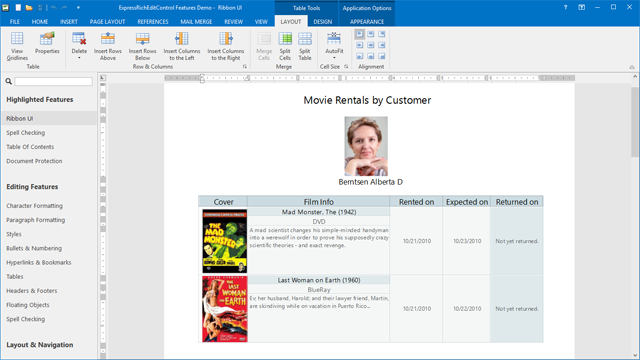Screen dimensions: 640x360
Task: Click Insert Rows Below
Action: coord(142,46)
